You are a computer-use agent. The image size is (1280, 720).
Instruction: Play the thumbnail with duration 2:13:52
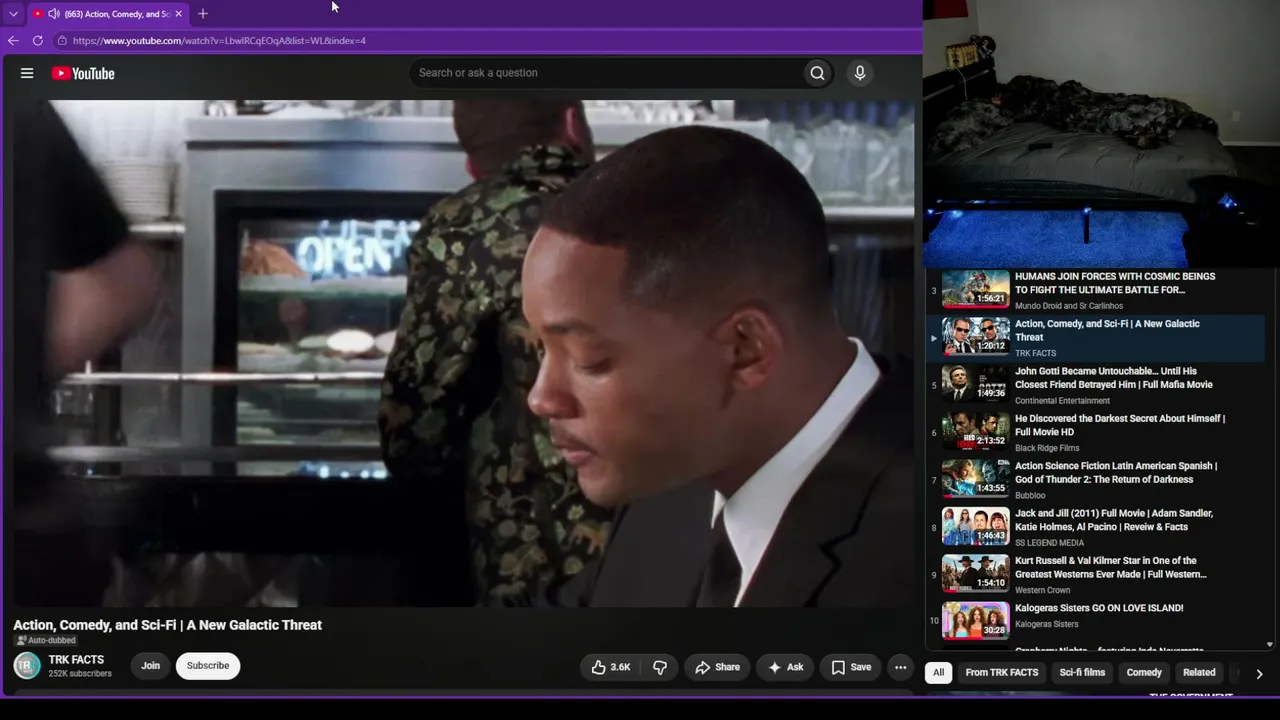[x=976, y=431]
